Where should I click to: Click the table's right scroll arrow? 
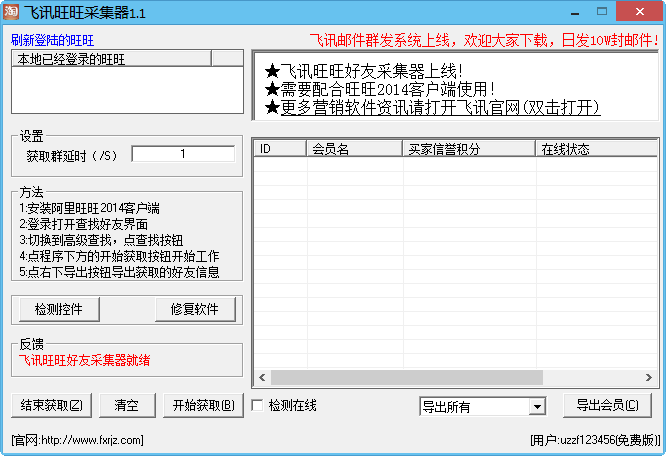[649, 377]
